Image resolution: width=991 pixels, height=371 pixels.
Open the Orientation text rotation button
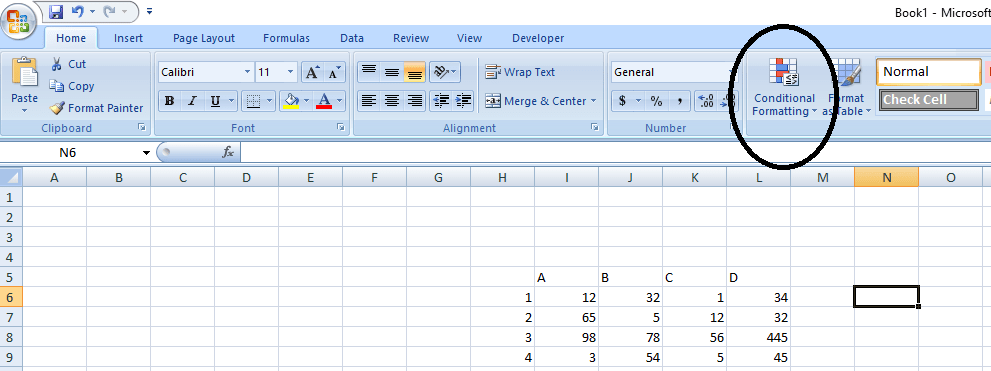tap(445, 72)
